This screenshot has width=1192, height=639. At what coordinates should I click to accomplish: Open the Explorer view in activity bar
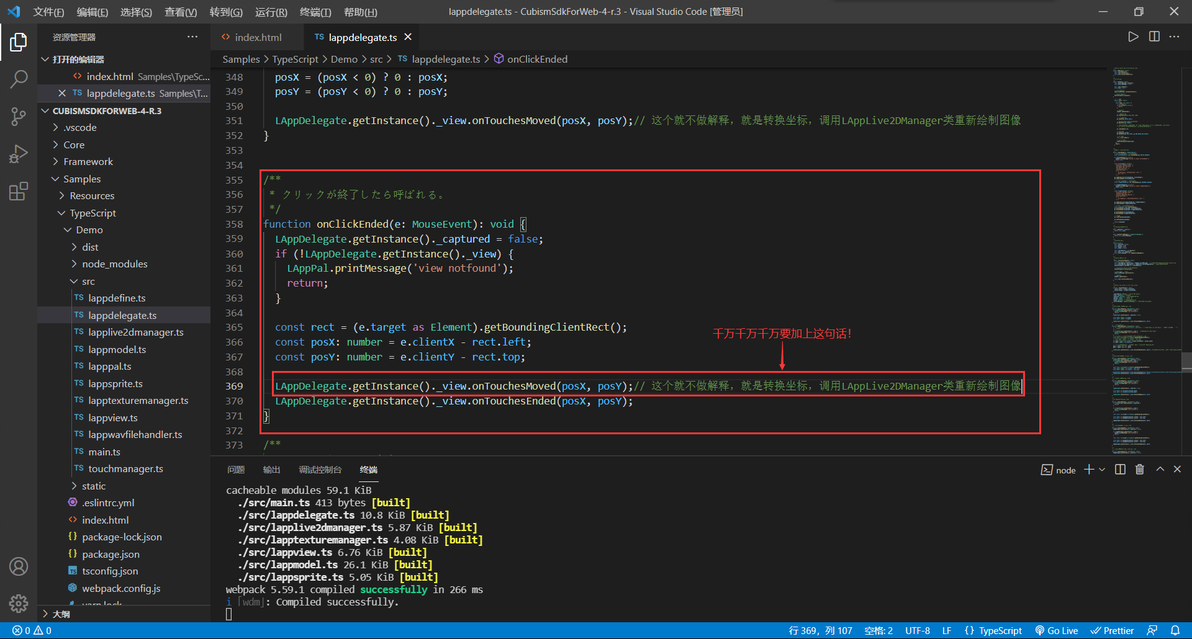pos(18,42)
